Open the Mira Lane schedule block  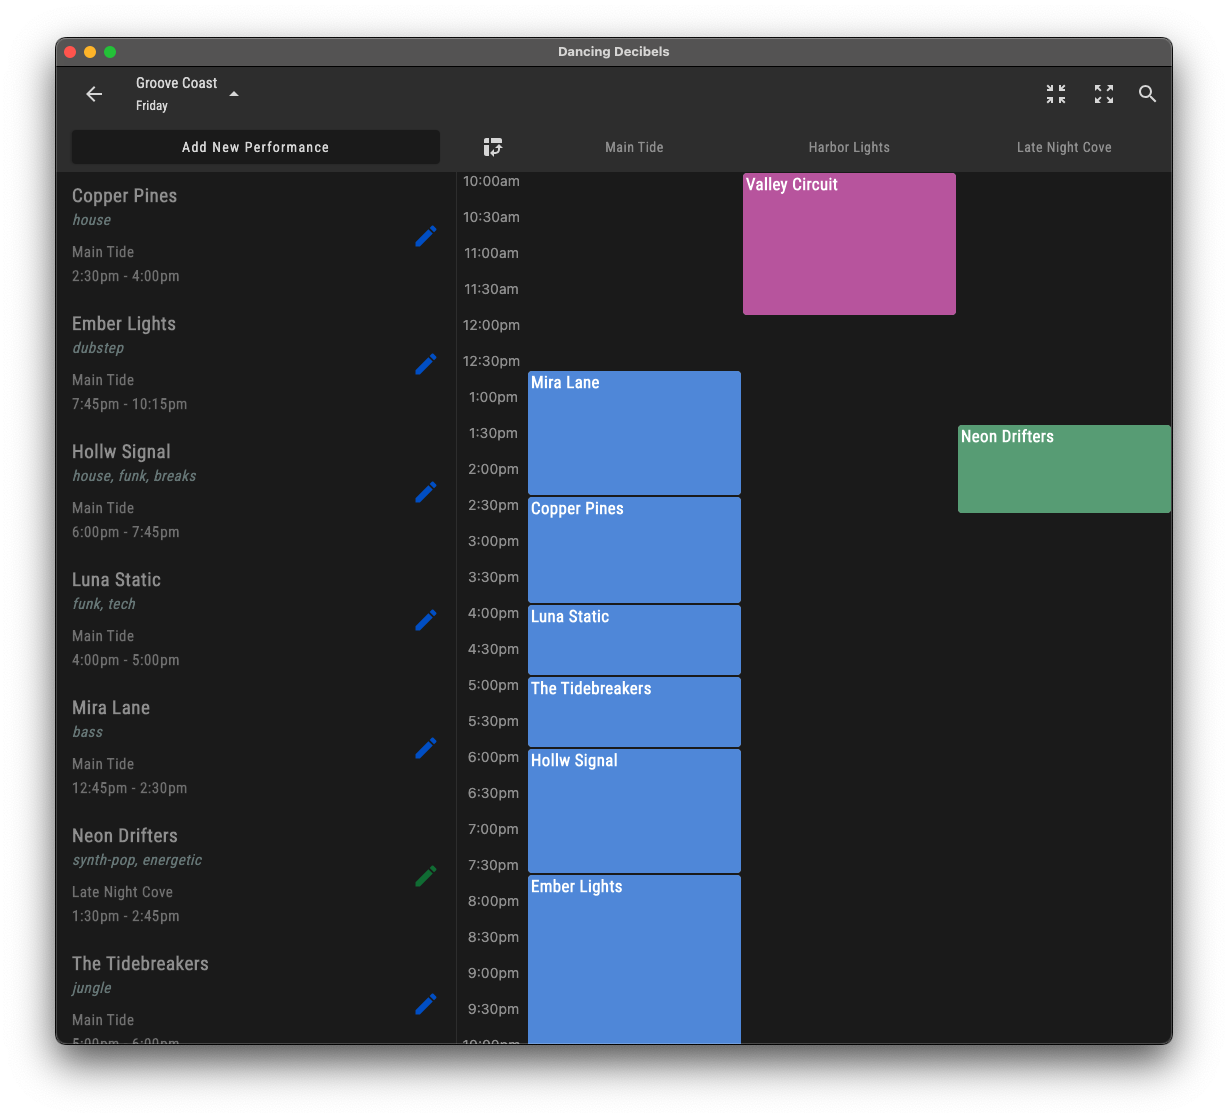(634, 432)
